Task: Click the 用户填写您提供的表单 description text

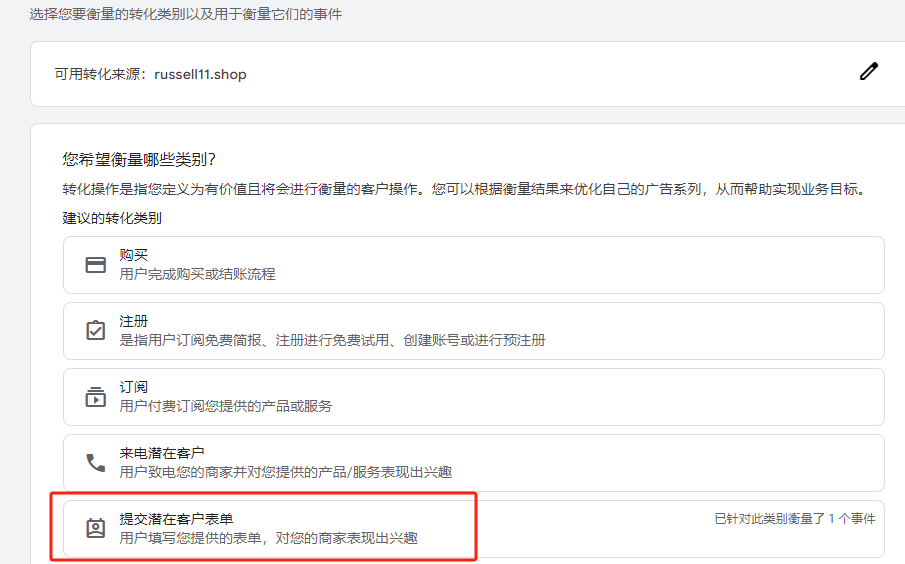Action: pos(268,538)
